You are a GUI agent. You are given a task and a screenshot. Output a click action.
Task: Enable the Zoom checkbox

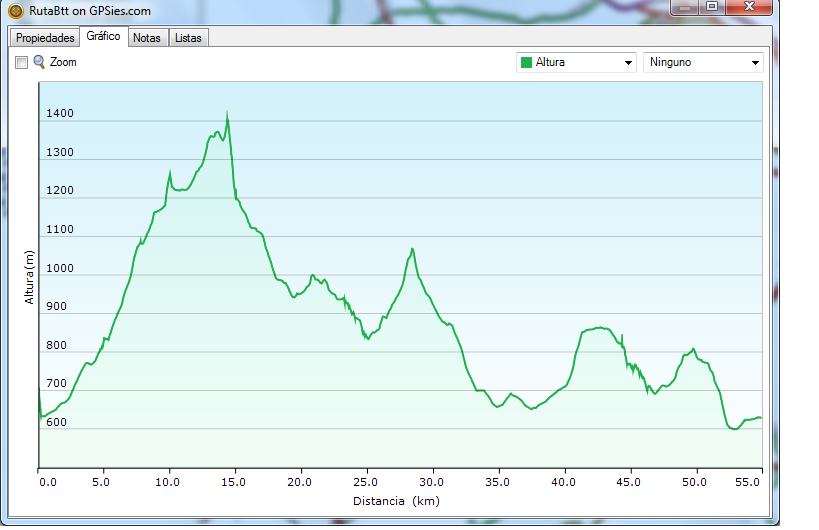[x=21, y=62]
